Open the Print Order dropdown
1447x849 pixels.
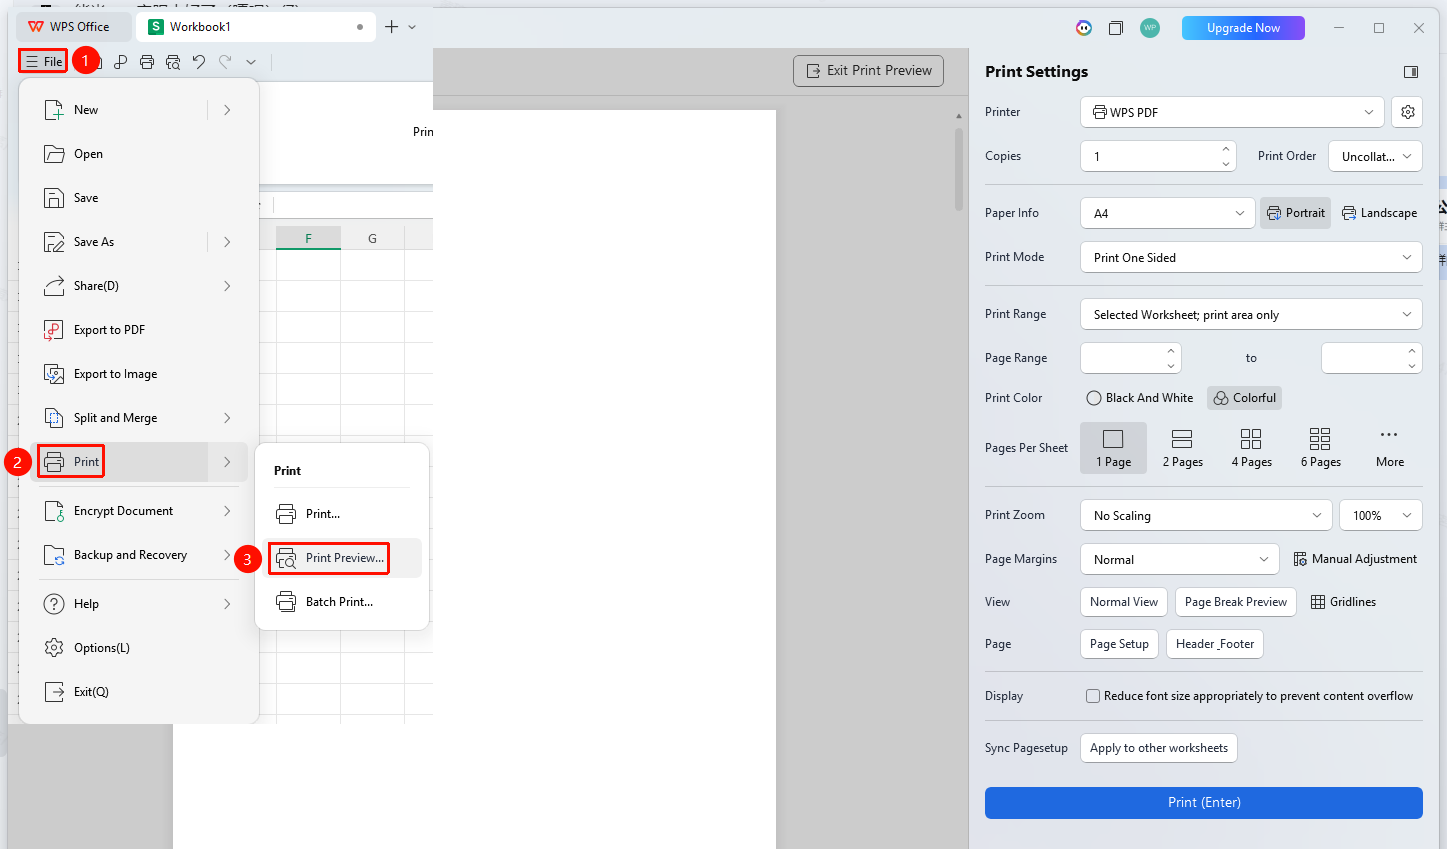pyautogui.click(x=1375, y=156)
